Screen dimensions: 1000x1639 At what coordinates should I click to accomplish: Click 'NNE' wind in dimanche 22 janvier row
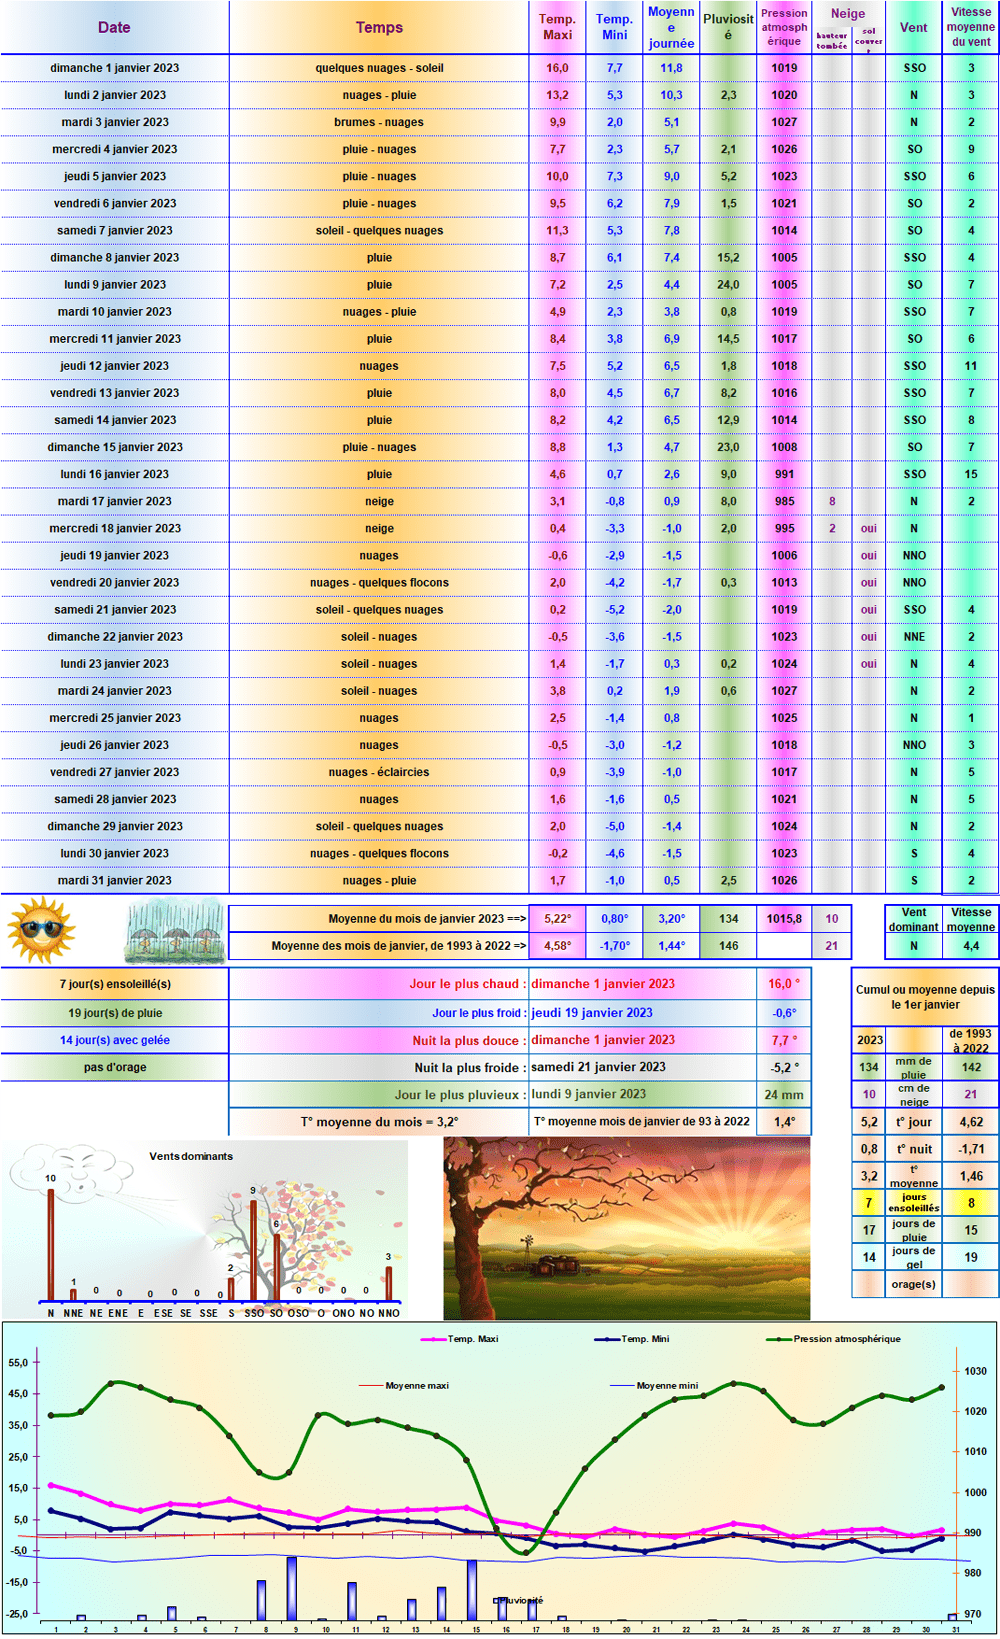coord(914,636)
